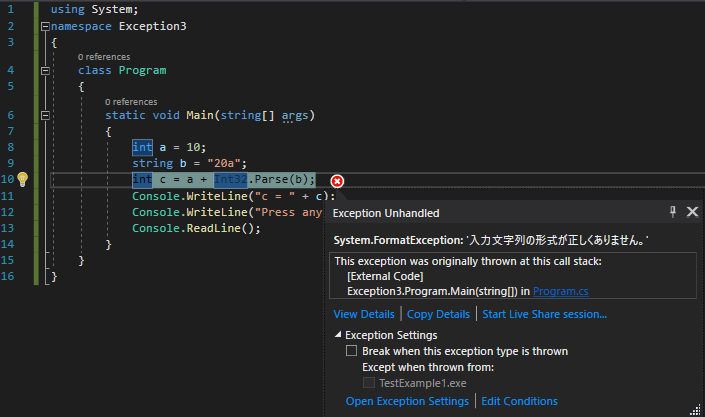
Task: Click the '0 references' label above class Program
Action: click(x=104, y=57)
